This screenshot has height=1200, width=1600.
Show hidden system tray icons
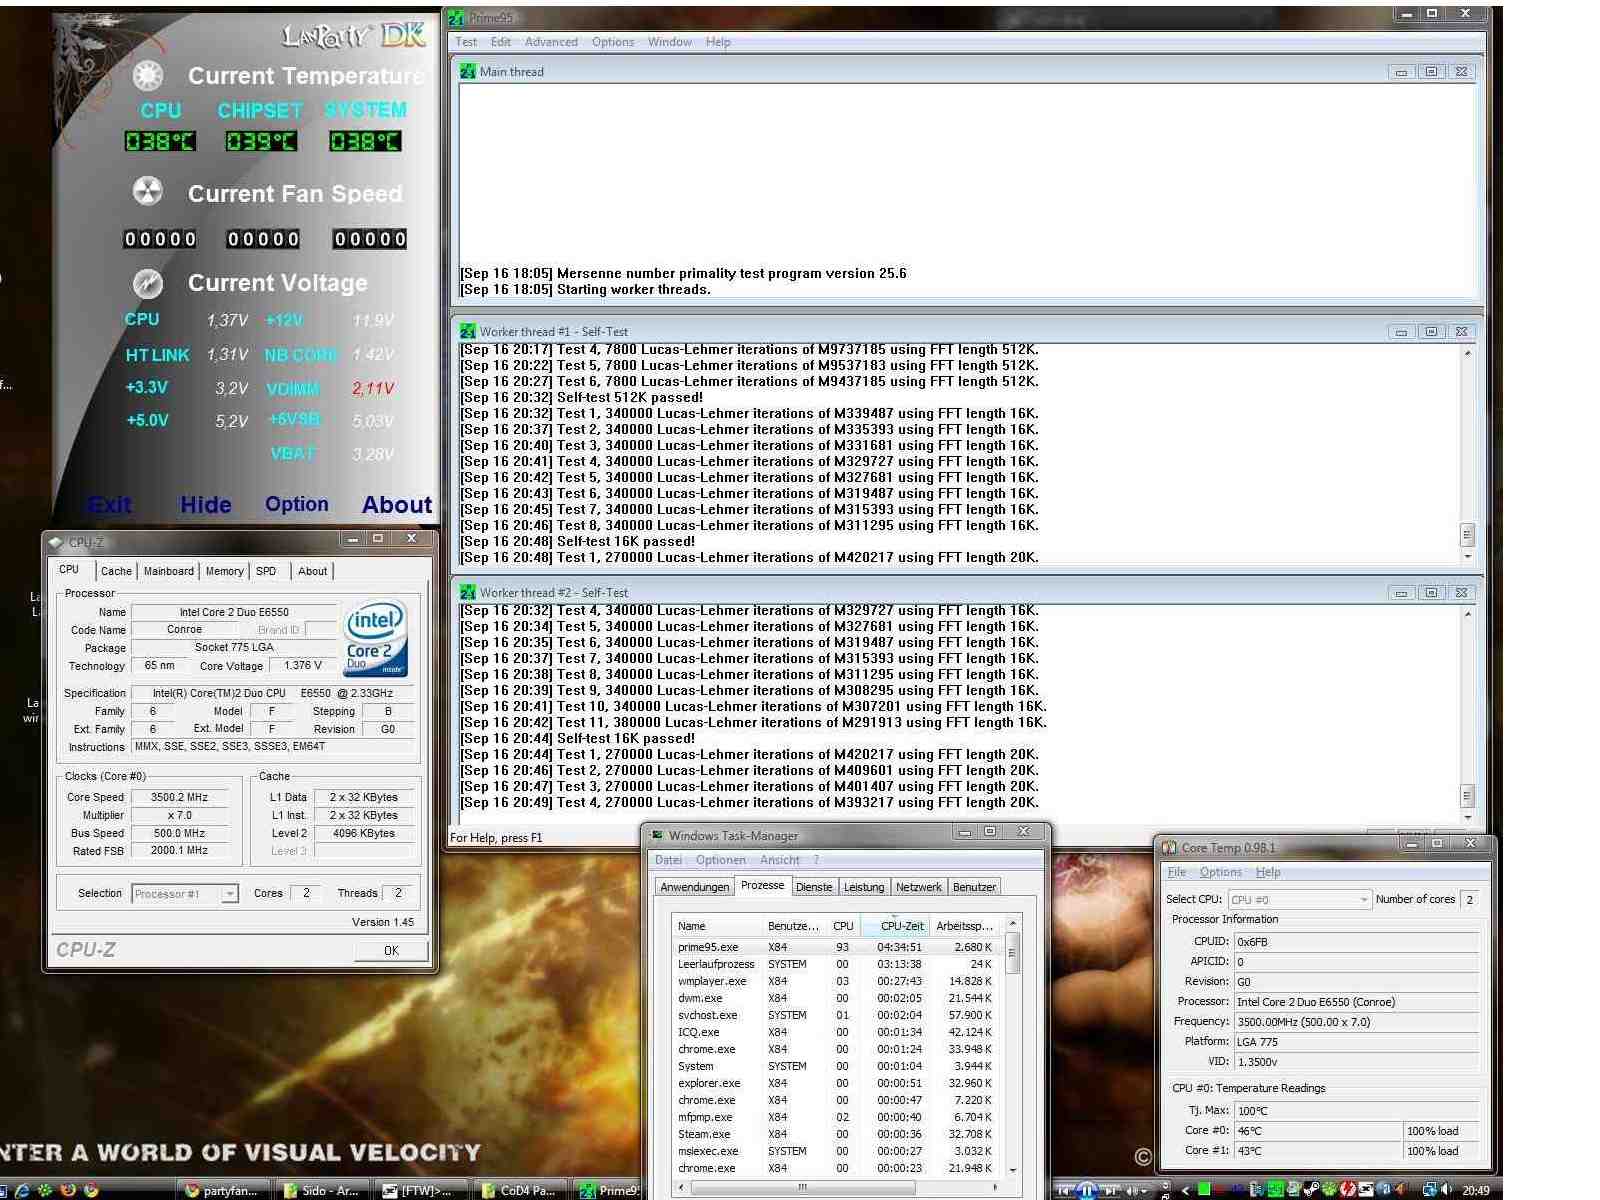(x=1185, y=1190)
